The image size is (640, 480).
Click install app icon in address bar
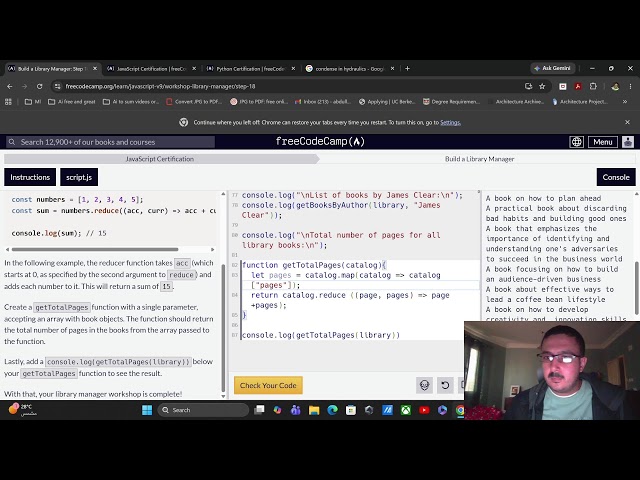click(x=529, y=87)
